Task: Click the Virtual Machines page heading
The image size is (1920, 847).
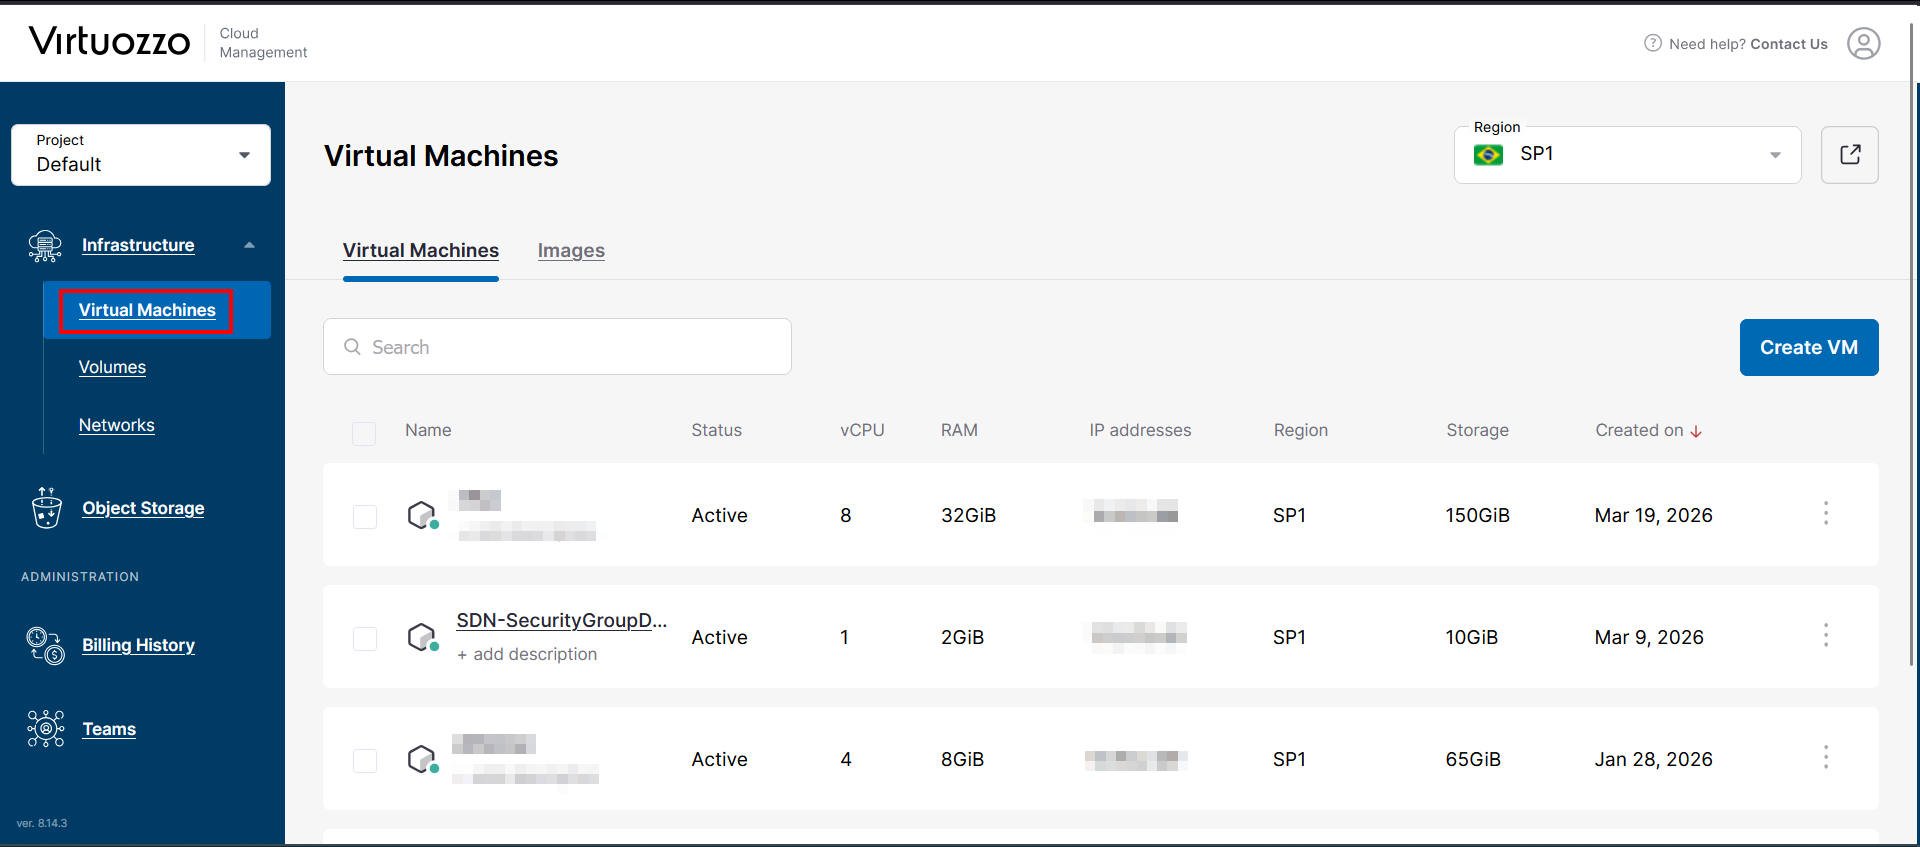Action: (441, 156)
